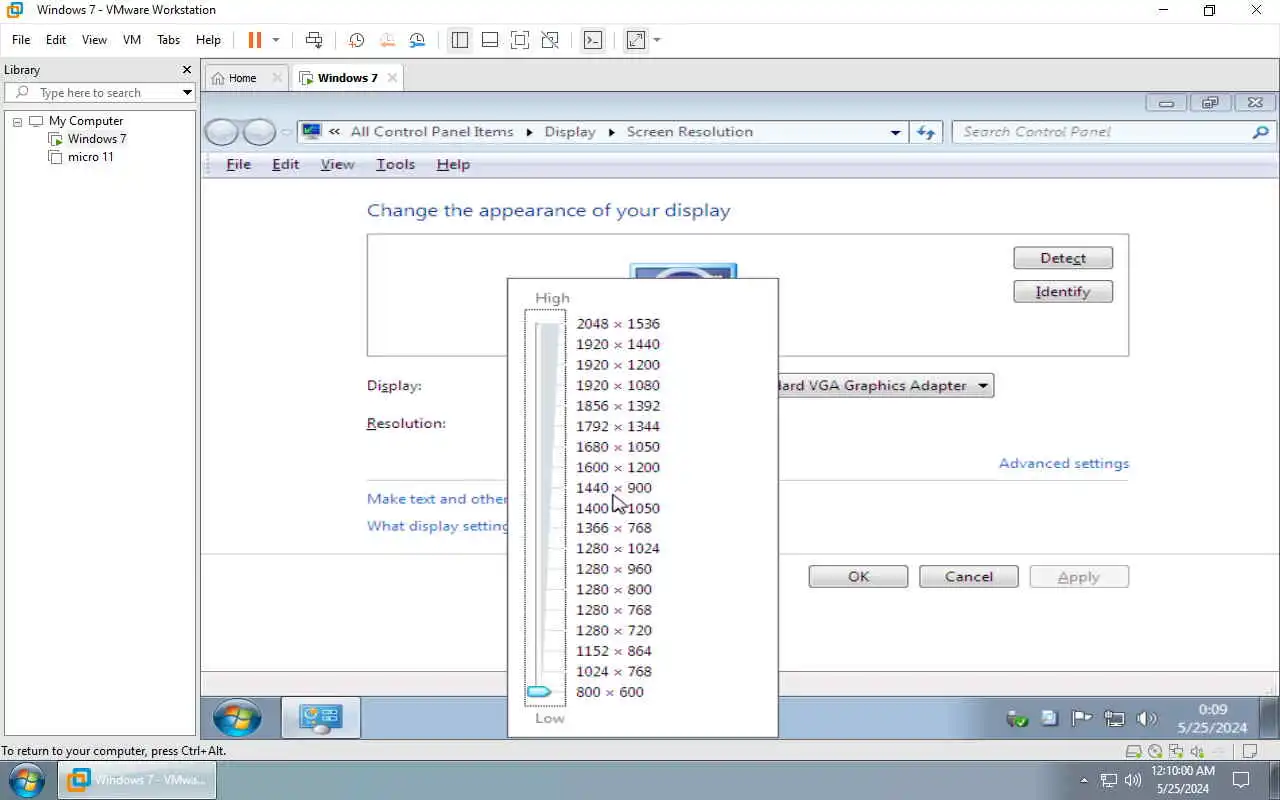The image size is (1280, 800).
Task: Open VMware Help menu
Action: click(x=208, y=40)
